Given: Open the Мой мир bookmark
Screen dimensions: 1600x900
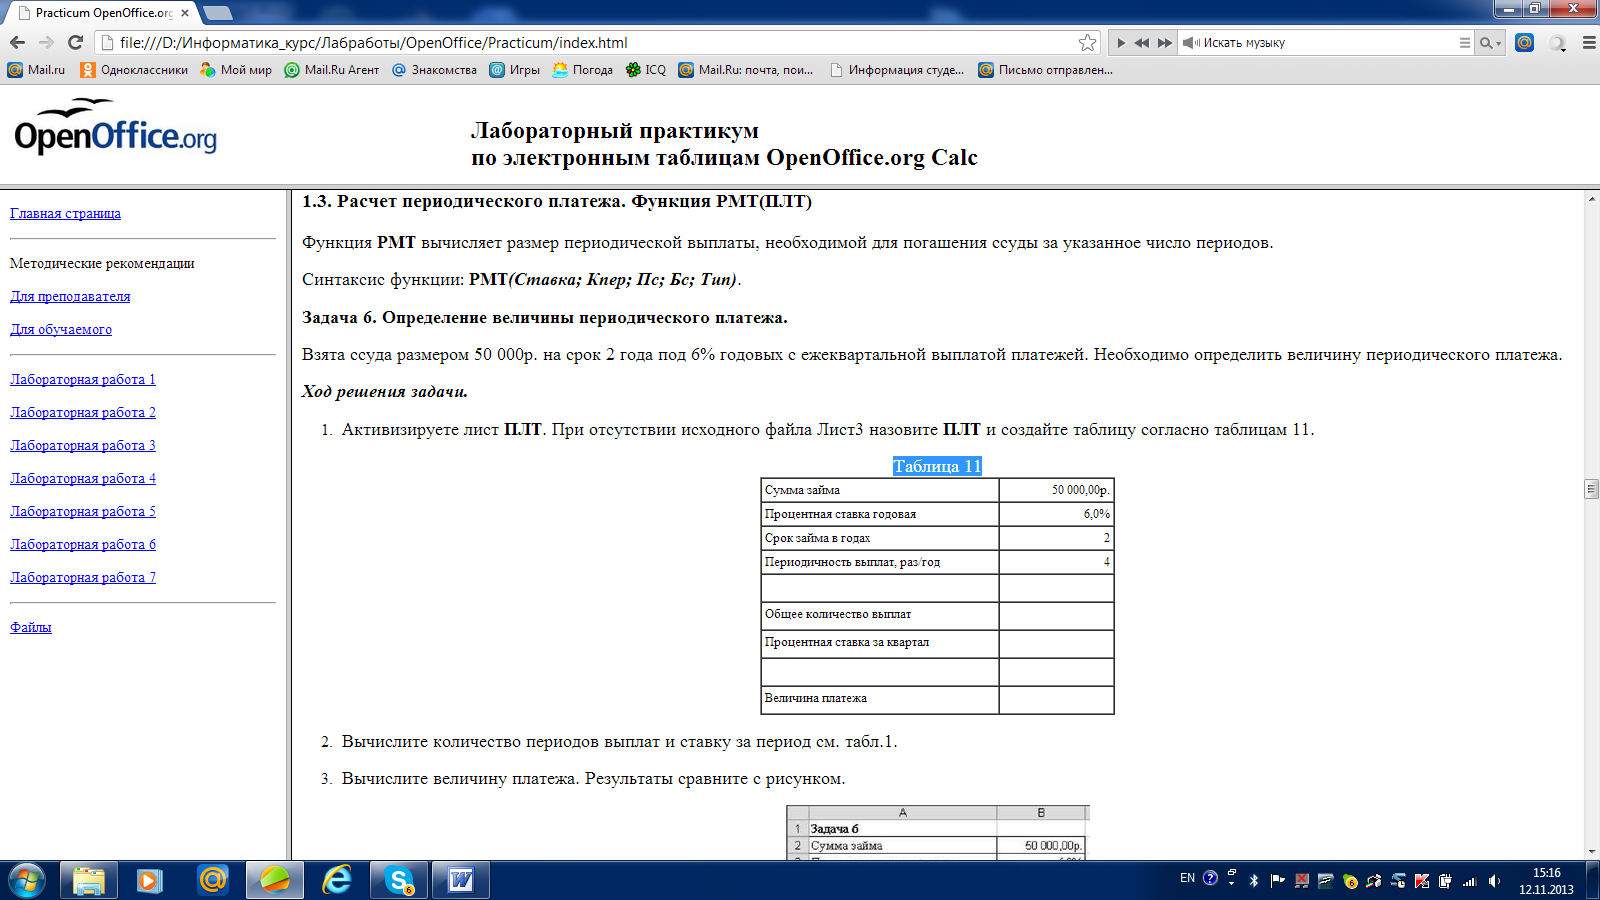Looking at the screenshot, I should point(236,70).
